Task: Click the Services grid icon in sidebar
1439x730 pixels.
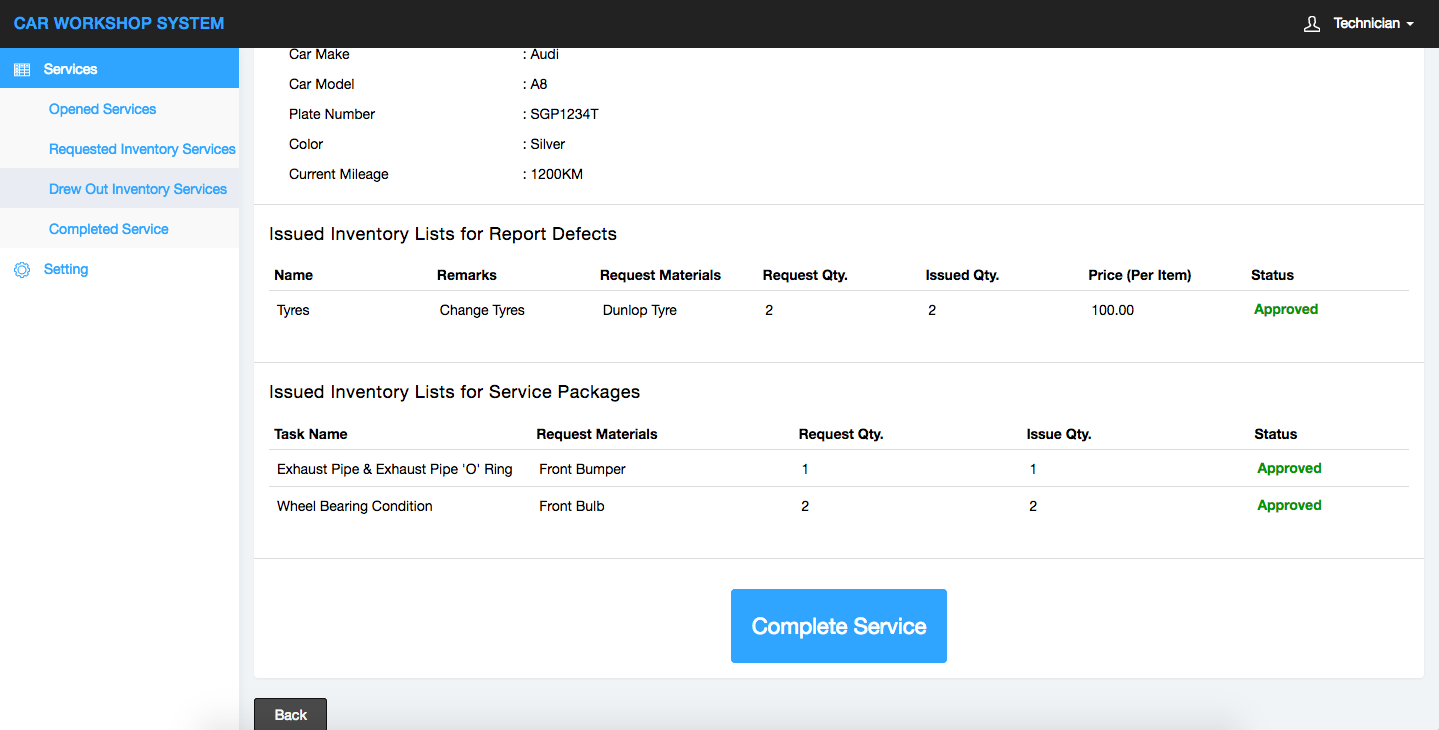Action: coord(21,70)
